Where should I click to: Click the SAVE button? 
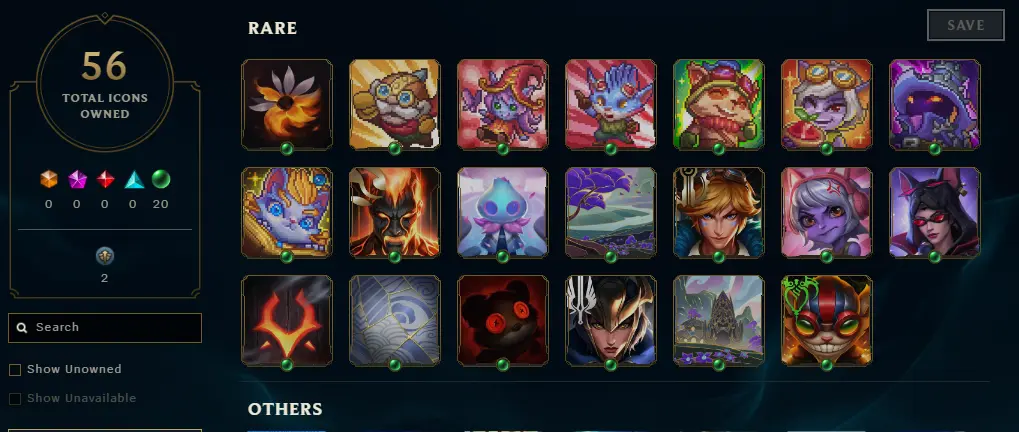965,25
